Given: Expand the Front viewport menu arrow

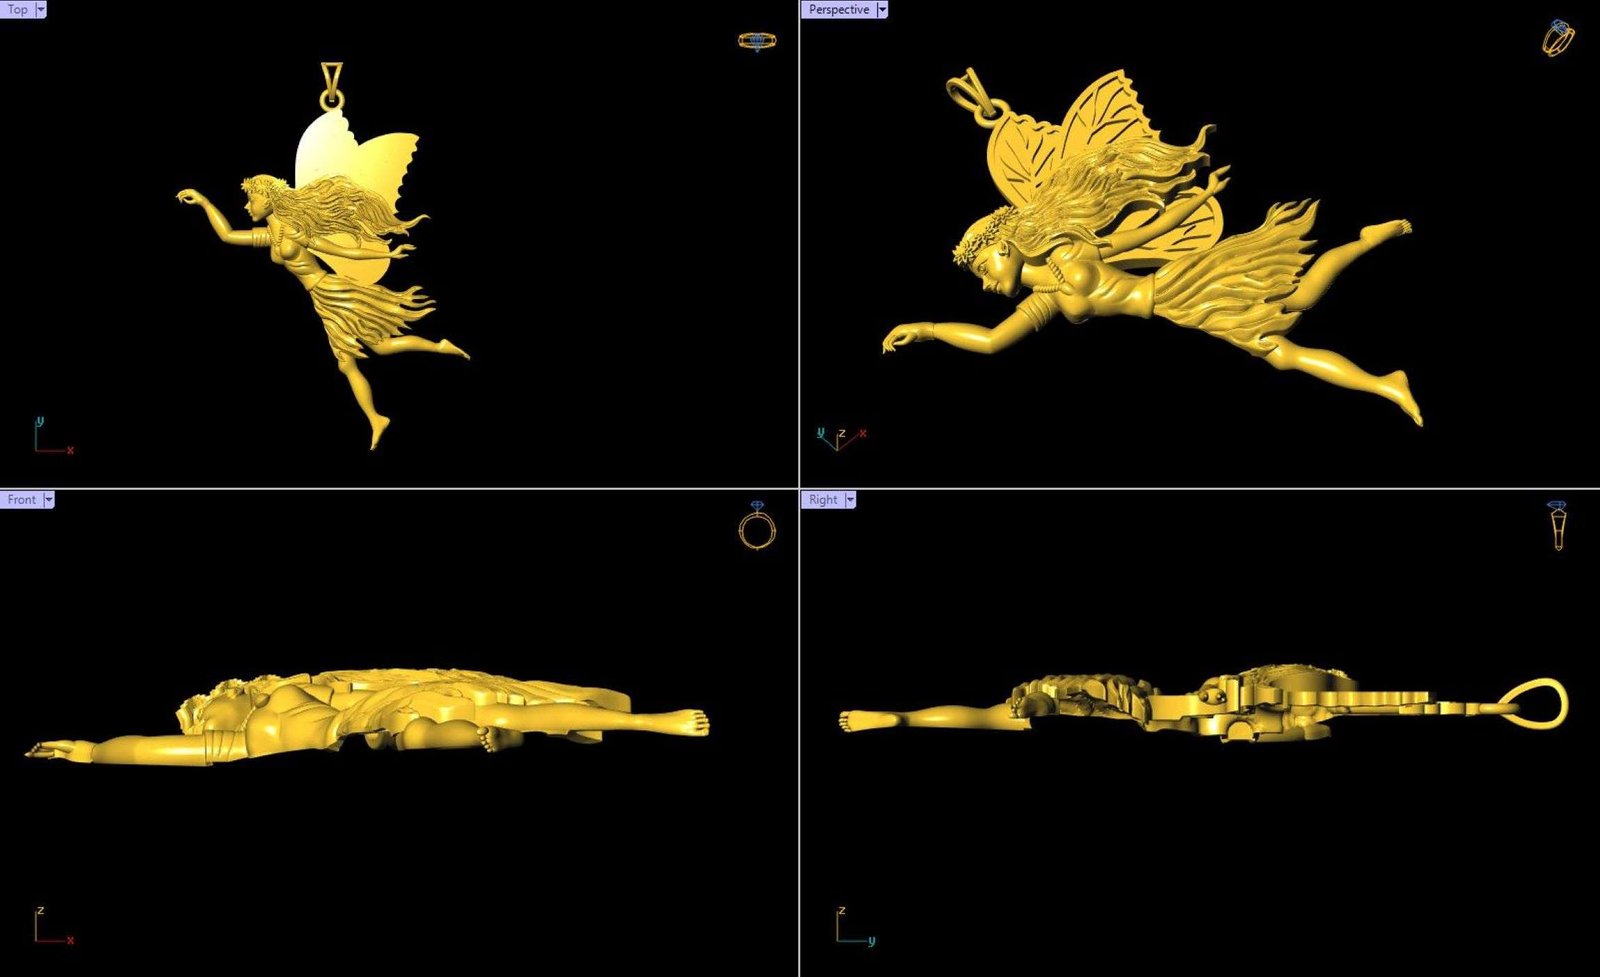Looking at the screenshot, I should [48, 499].
